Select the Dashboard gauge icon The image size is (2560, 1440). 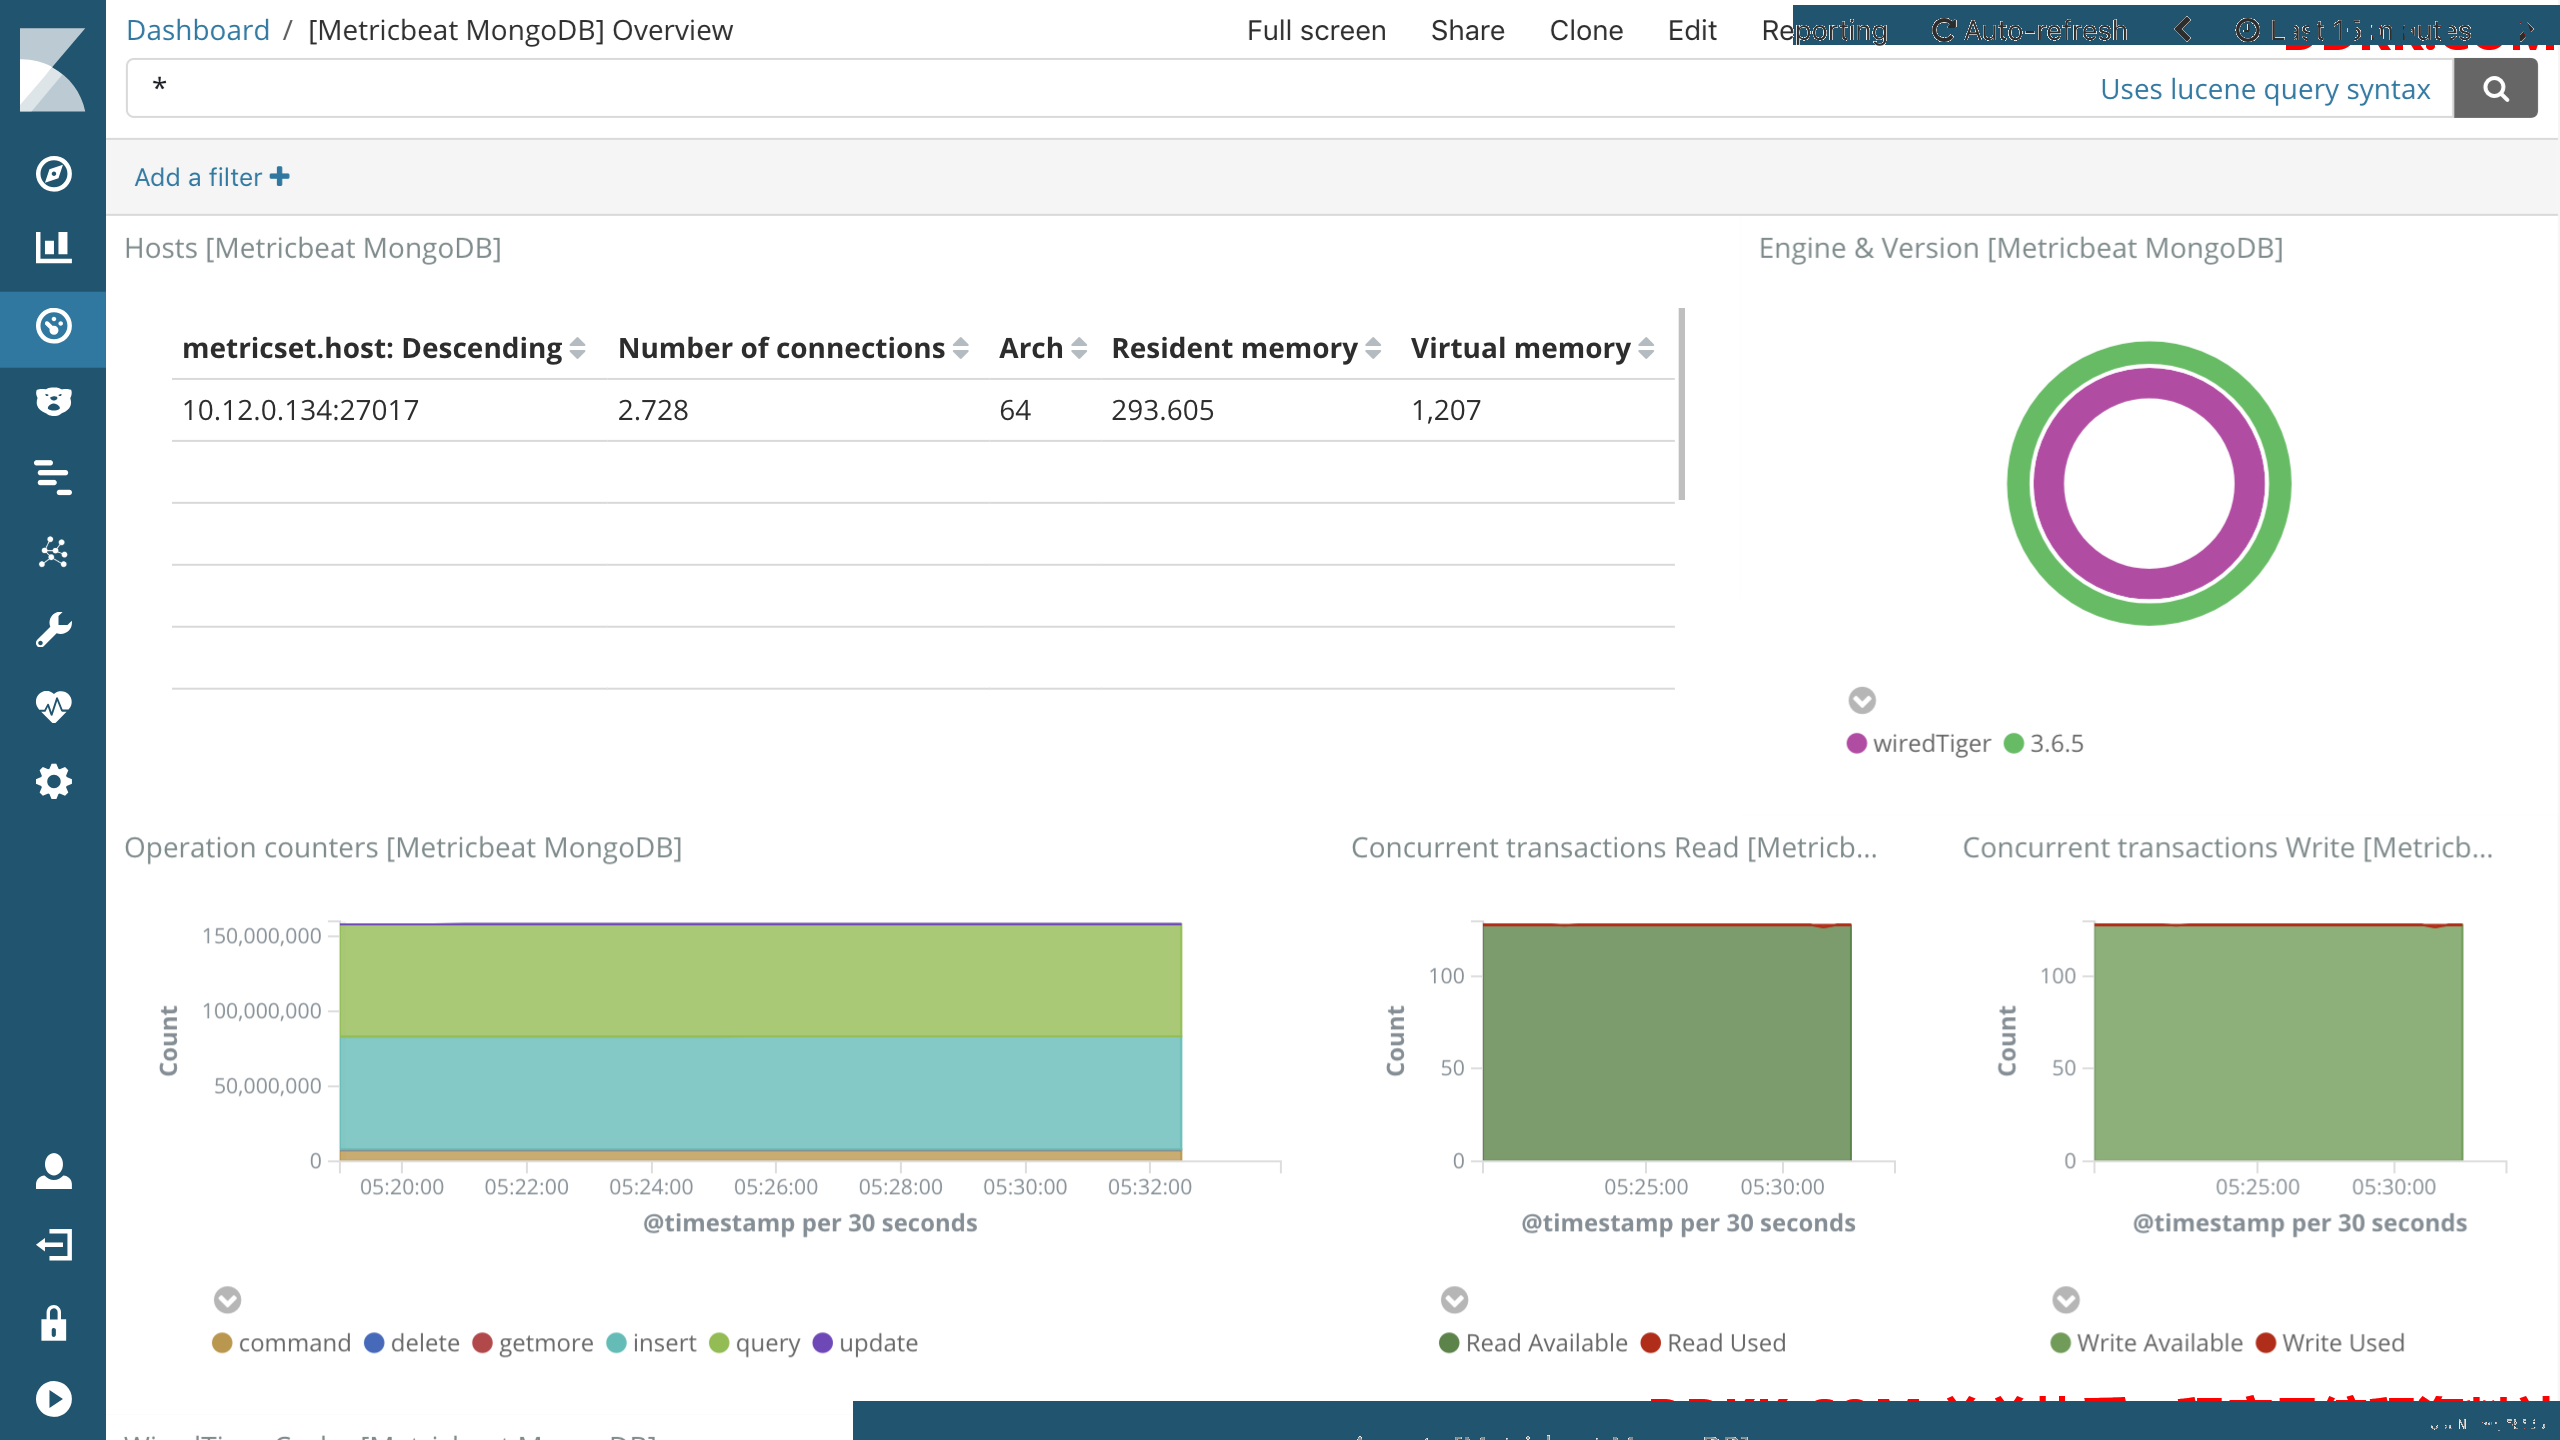click(x=53, y=326)
